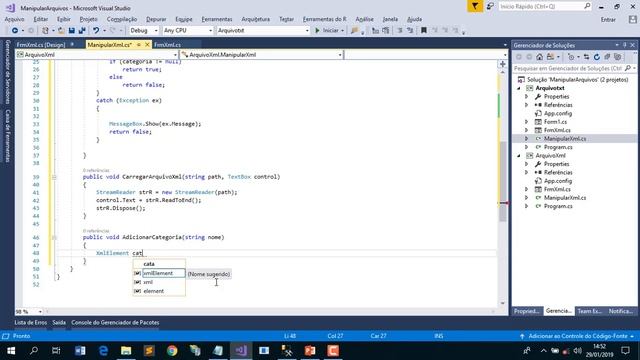Click the Show All Files icon
The image size is (640, 360).
[x=618, y=57]
